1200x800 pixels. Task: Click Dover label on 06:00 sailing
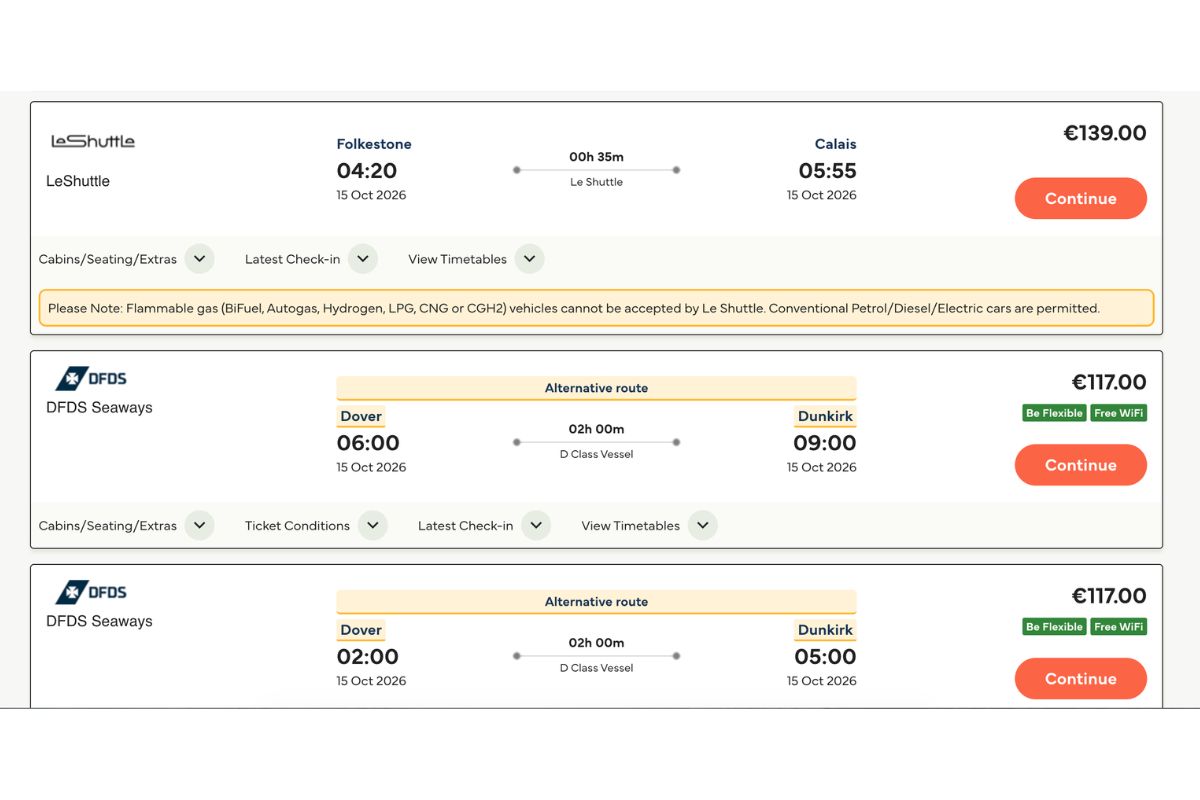pos(361,417)
